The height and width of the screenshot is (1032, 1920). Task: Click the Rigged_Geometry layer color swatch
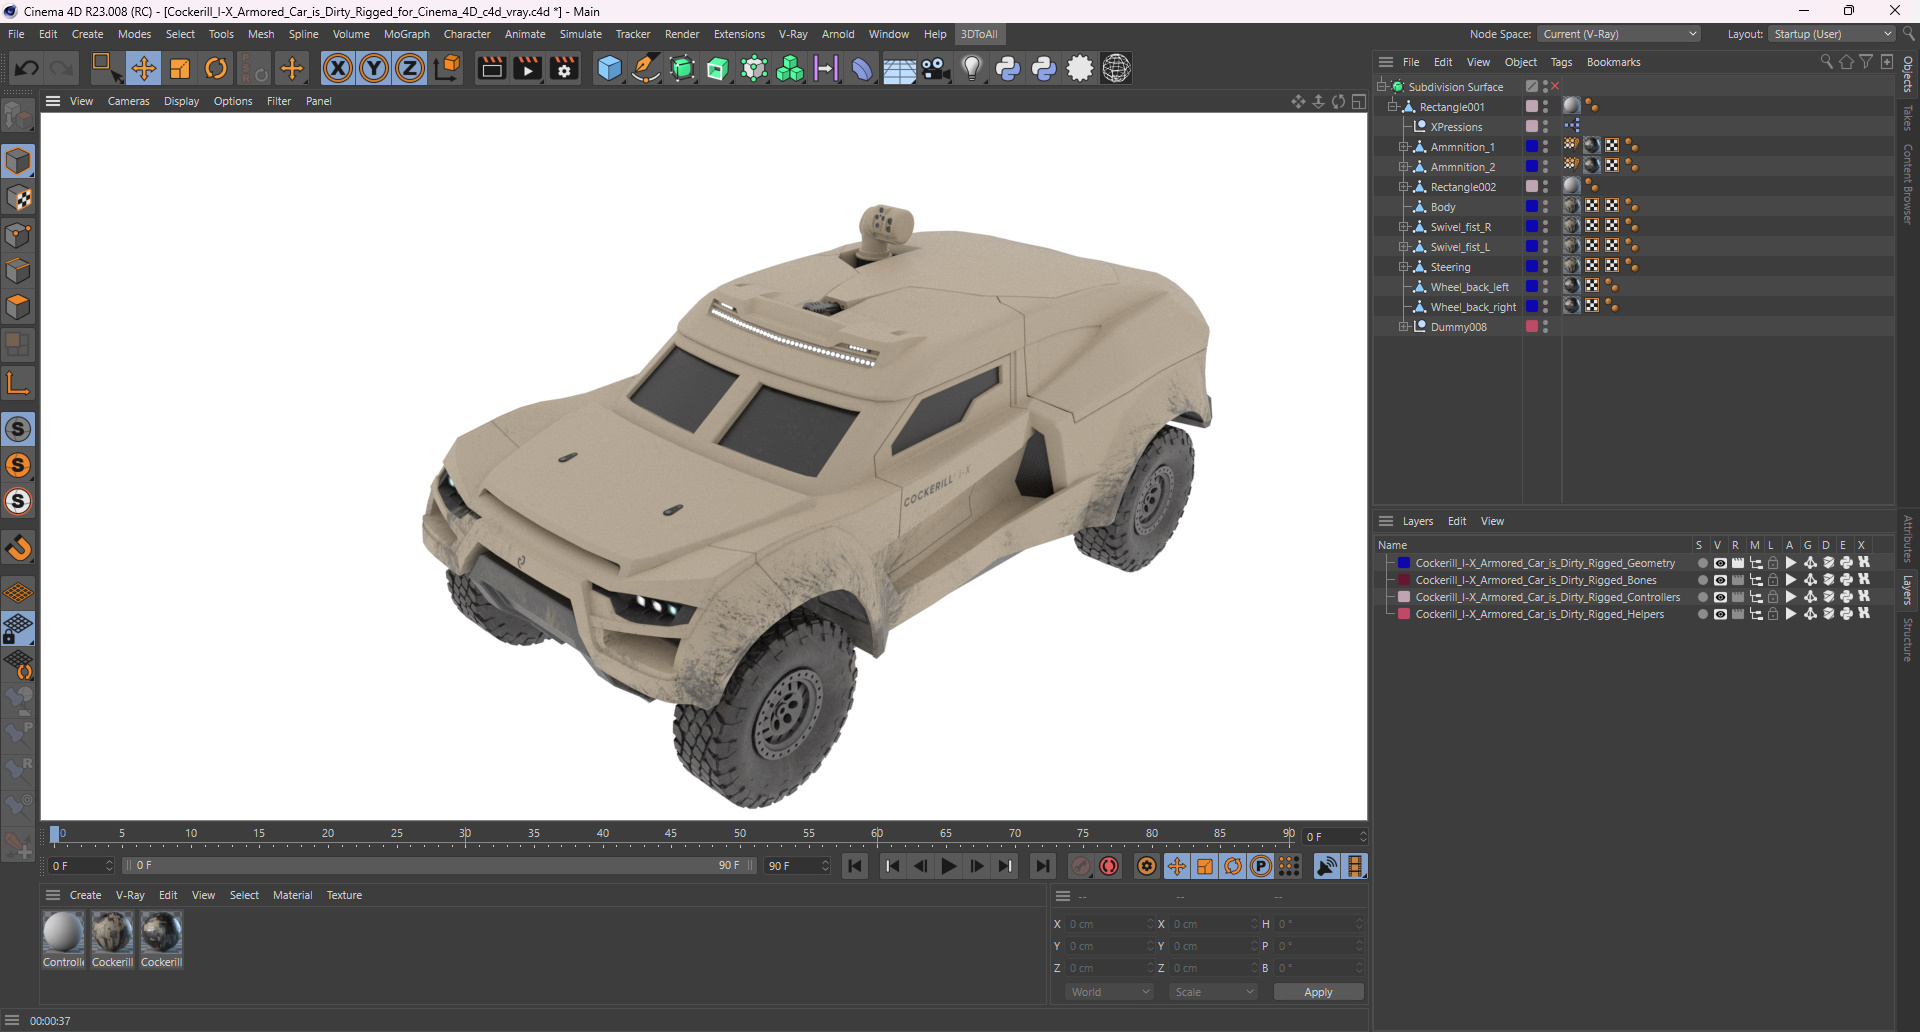click(1404, 563)
